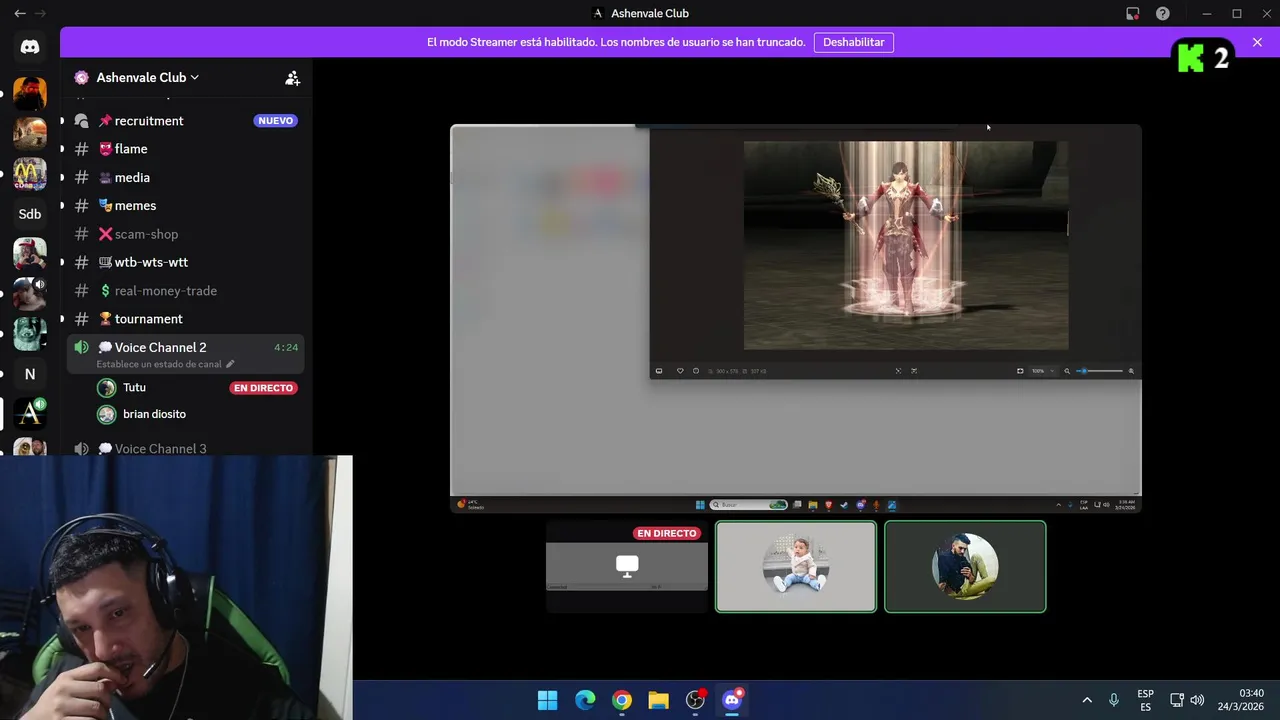Open the desert landscape server icon

point(30,133)
